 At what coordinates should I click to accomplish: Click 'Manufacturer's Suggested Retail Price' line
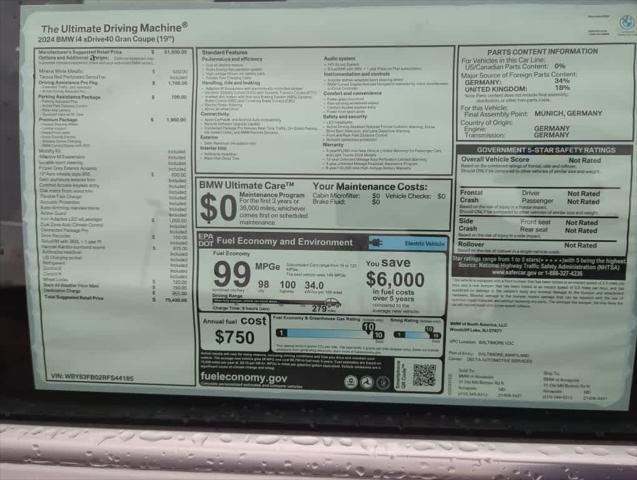(113, 52)
